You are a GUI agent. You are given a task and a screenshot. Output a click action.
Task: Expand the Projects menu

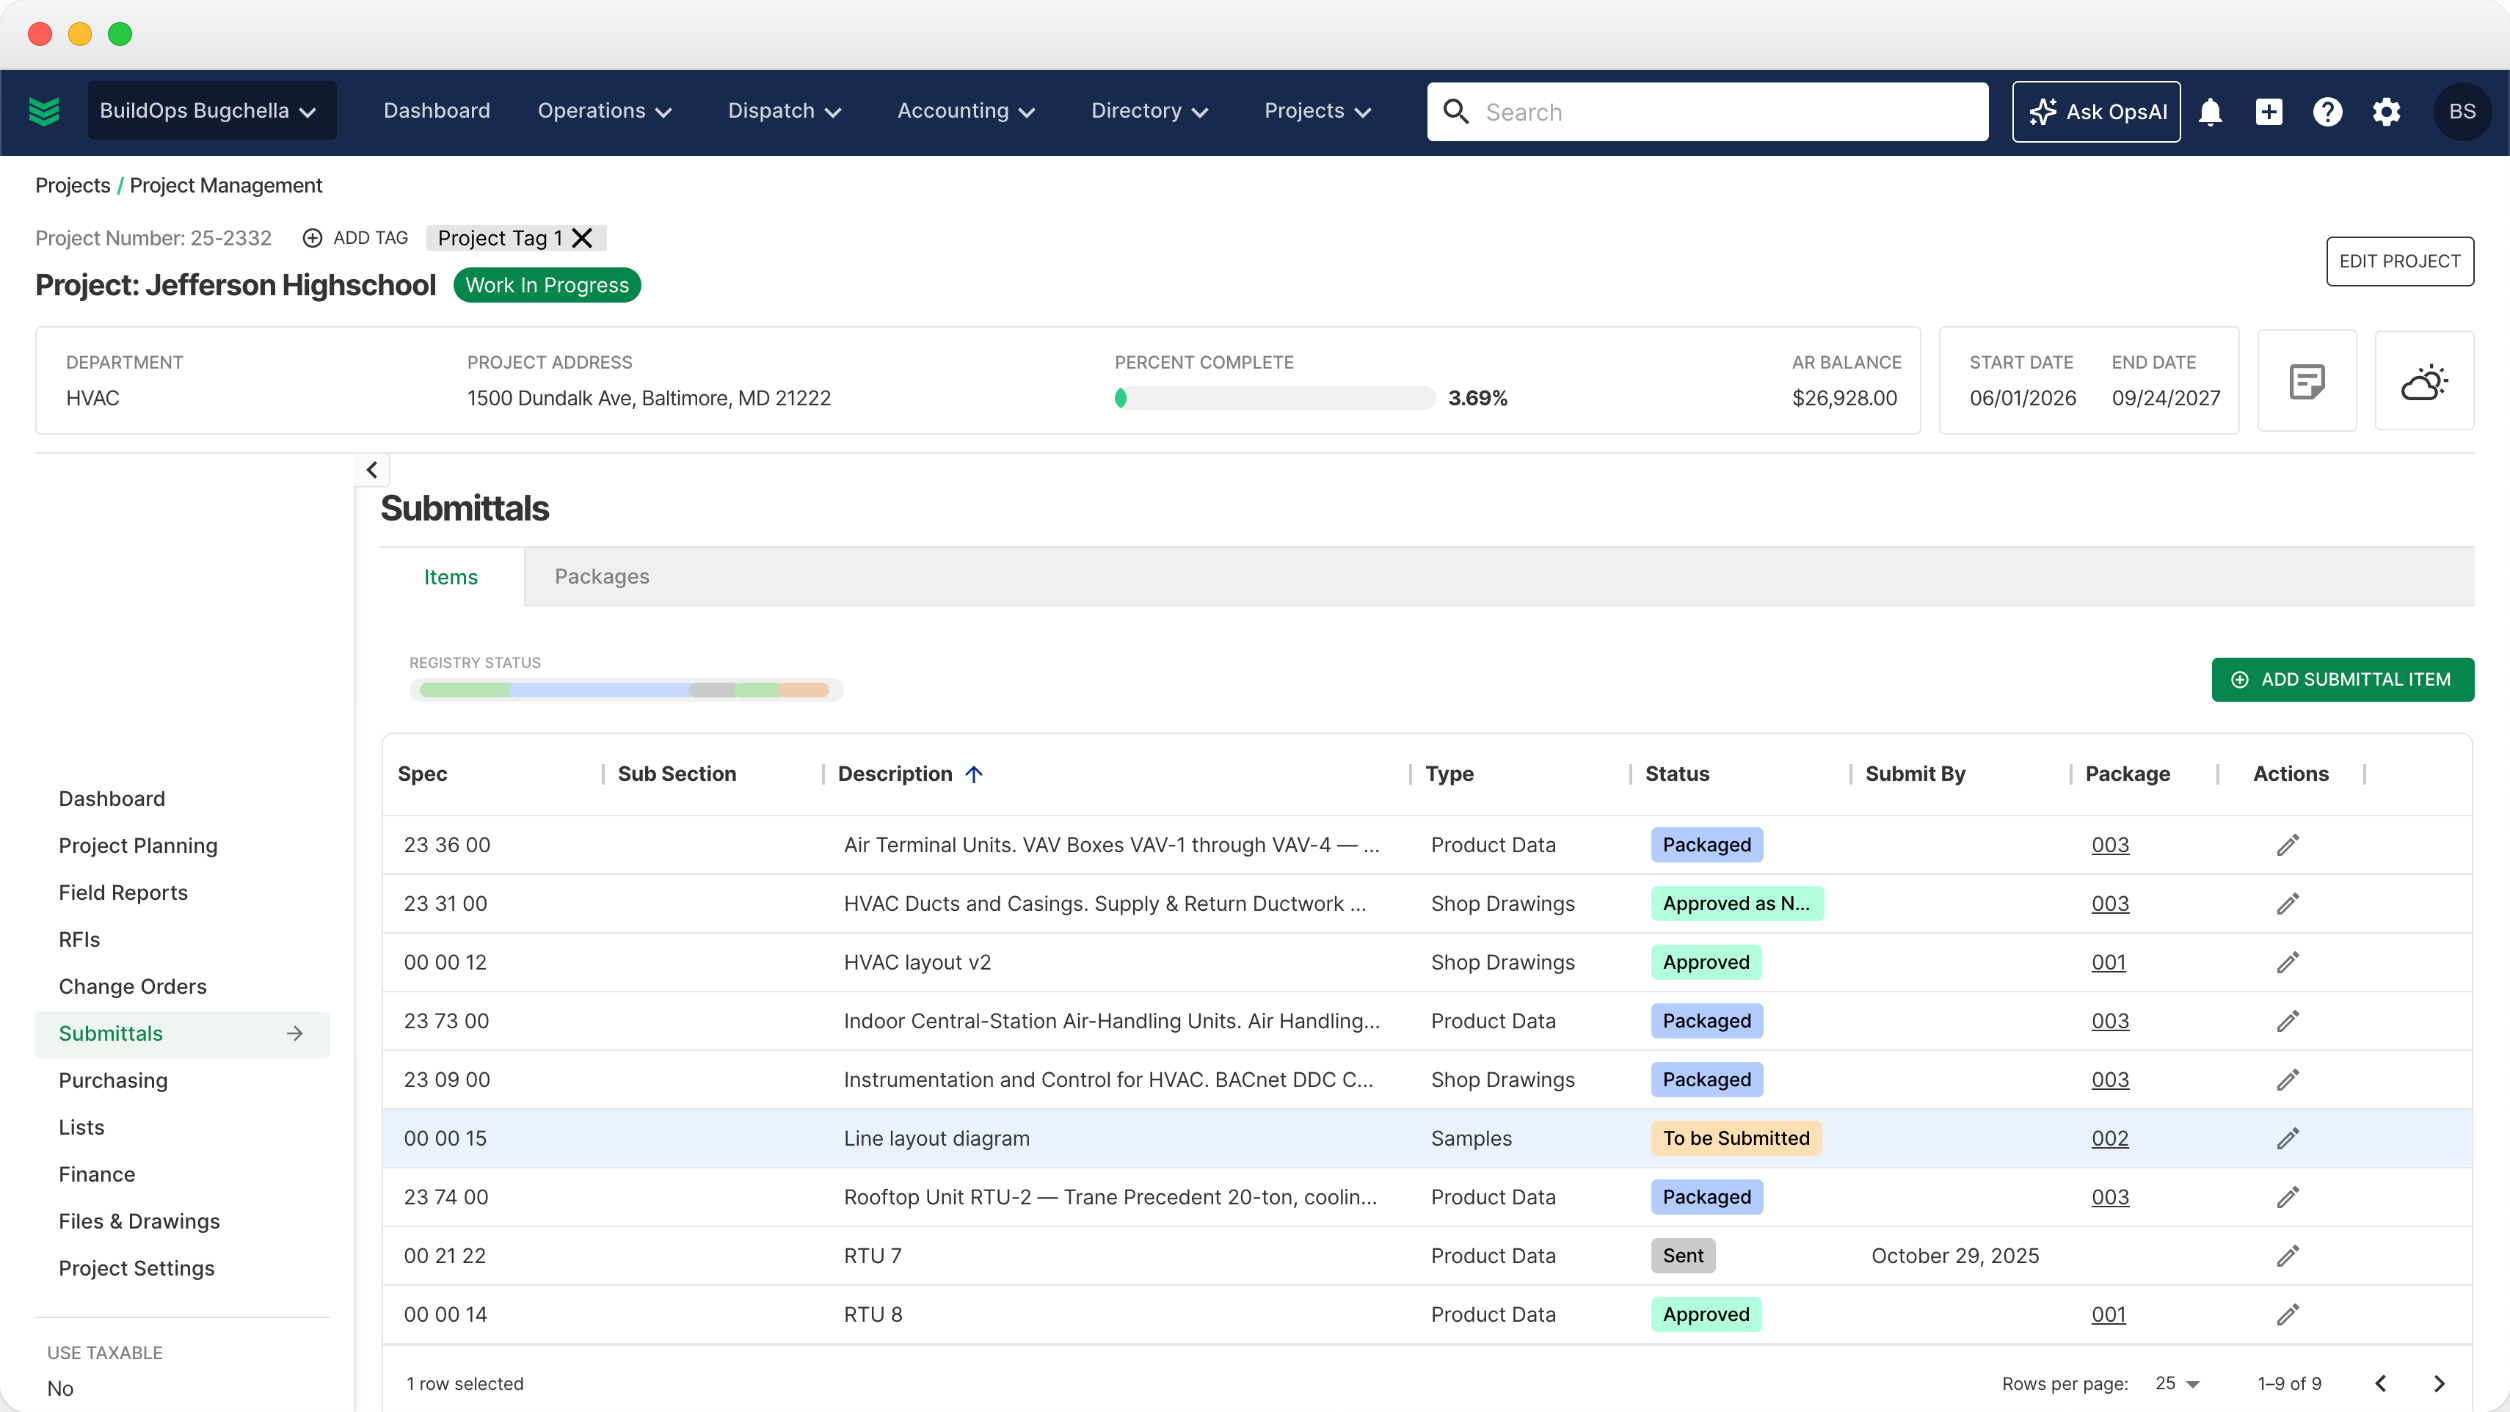click(x=1318, y=111)
